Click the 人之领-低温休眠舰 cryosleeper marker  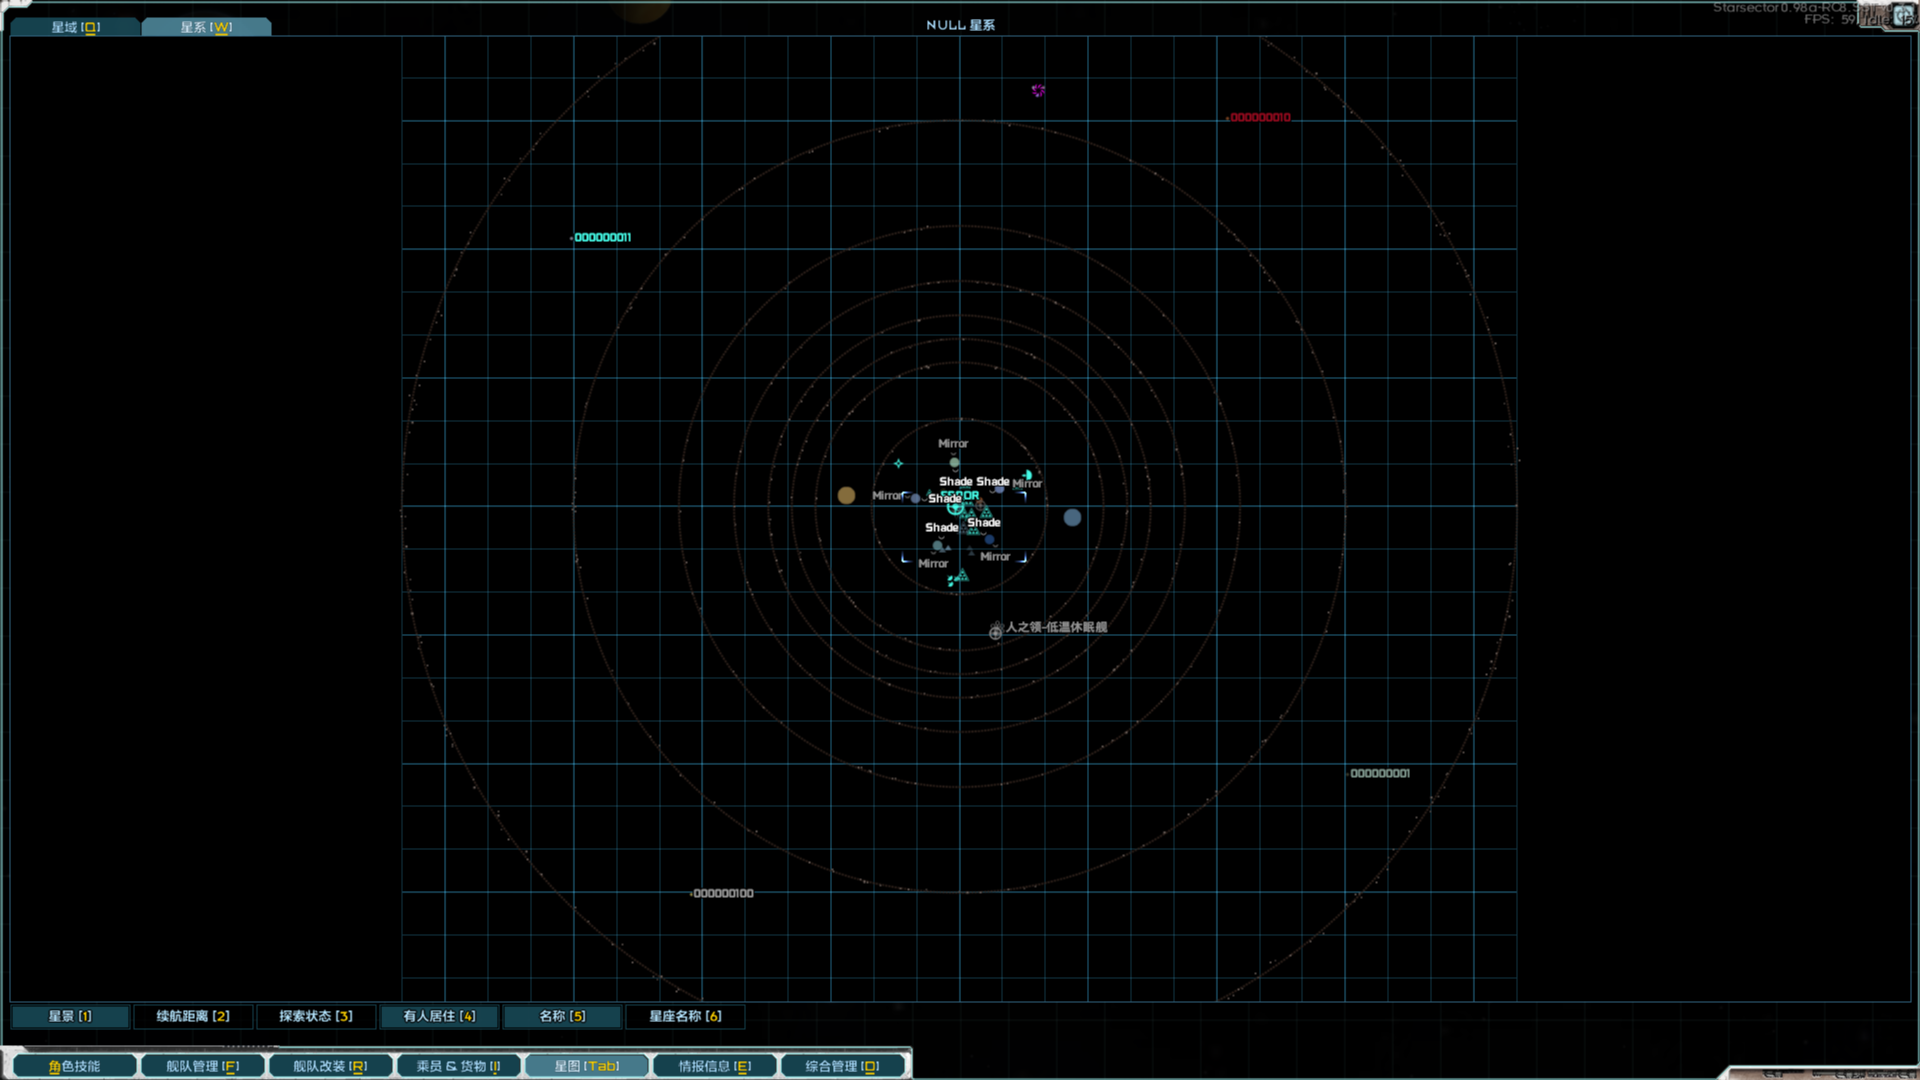tap(995, 632)
